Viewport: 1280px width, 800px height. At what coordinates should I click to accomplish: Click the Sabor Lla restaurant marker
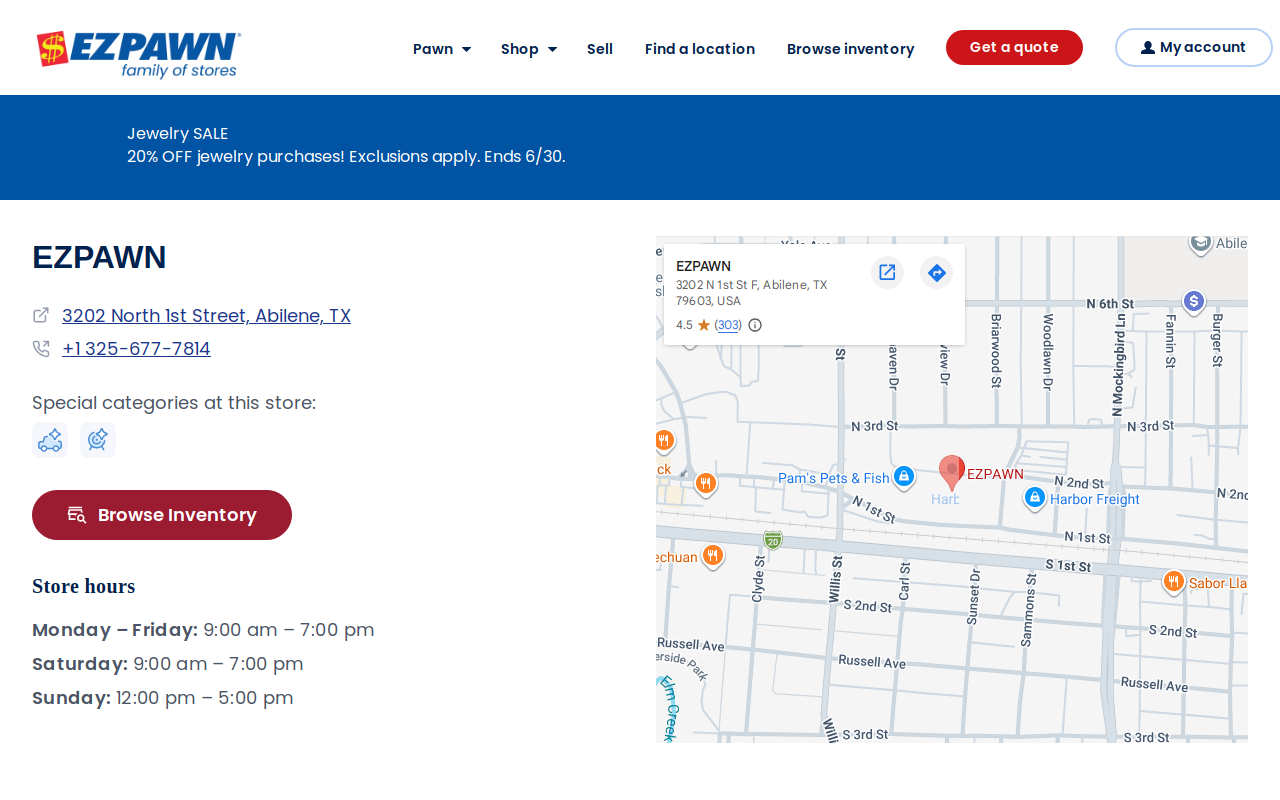1174,582
